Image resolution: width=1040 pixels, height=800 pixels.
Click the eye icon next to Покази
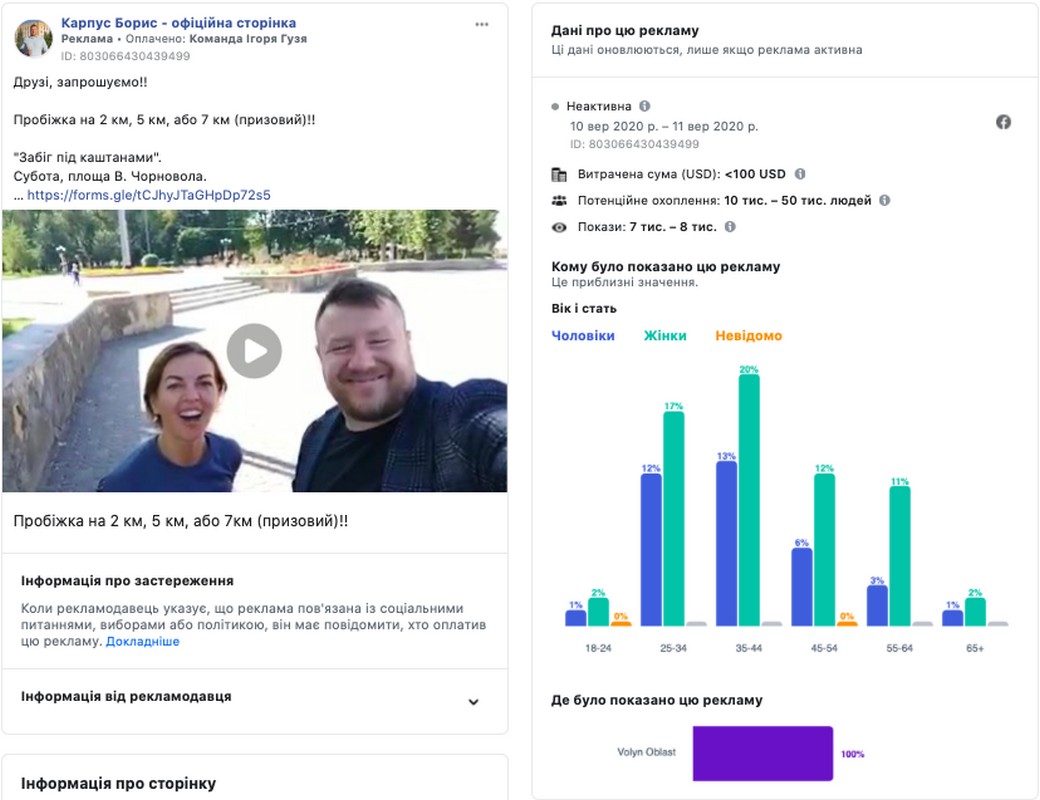click(559, 227)
